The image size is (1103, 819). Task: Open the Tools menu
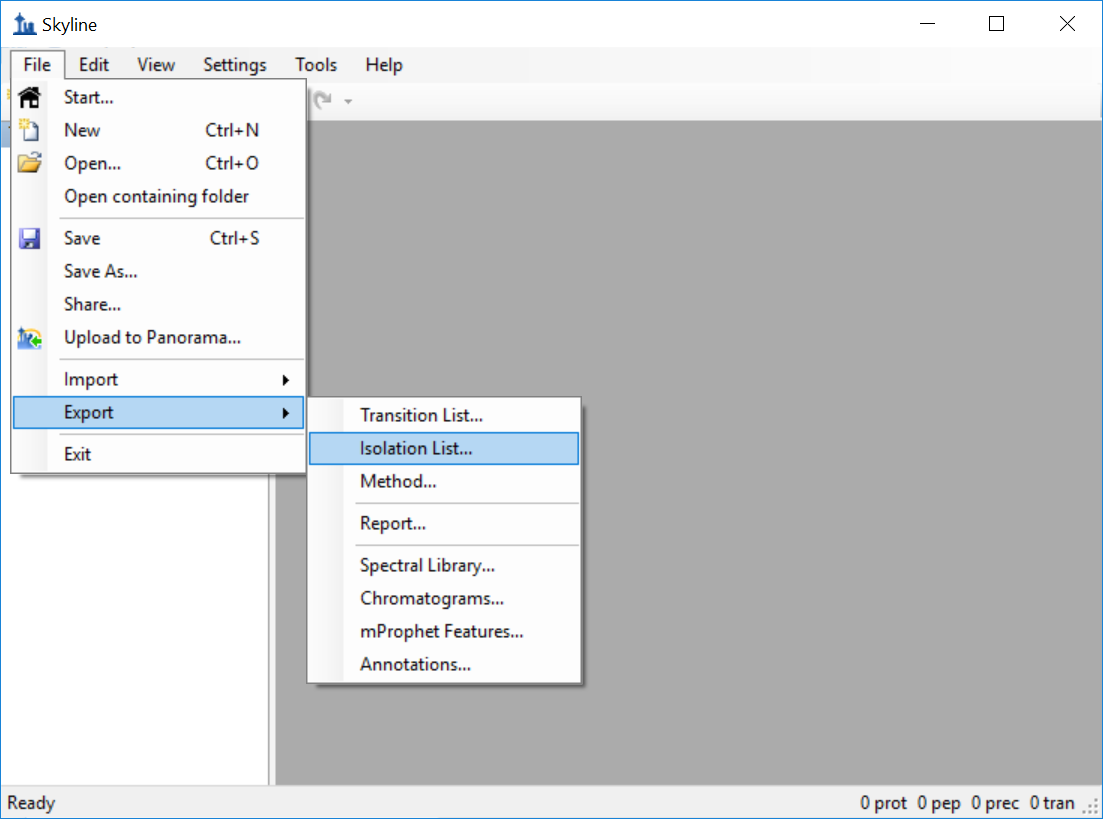click(316, 65)
